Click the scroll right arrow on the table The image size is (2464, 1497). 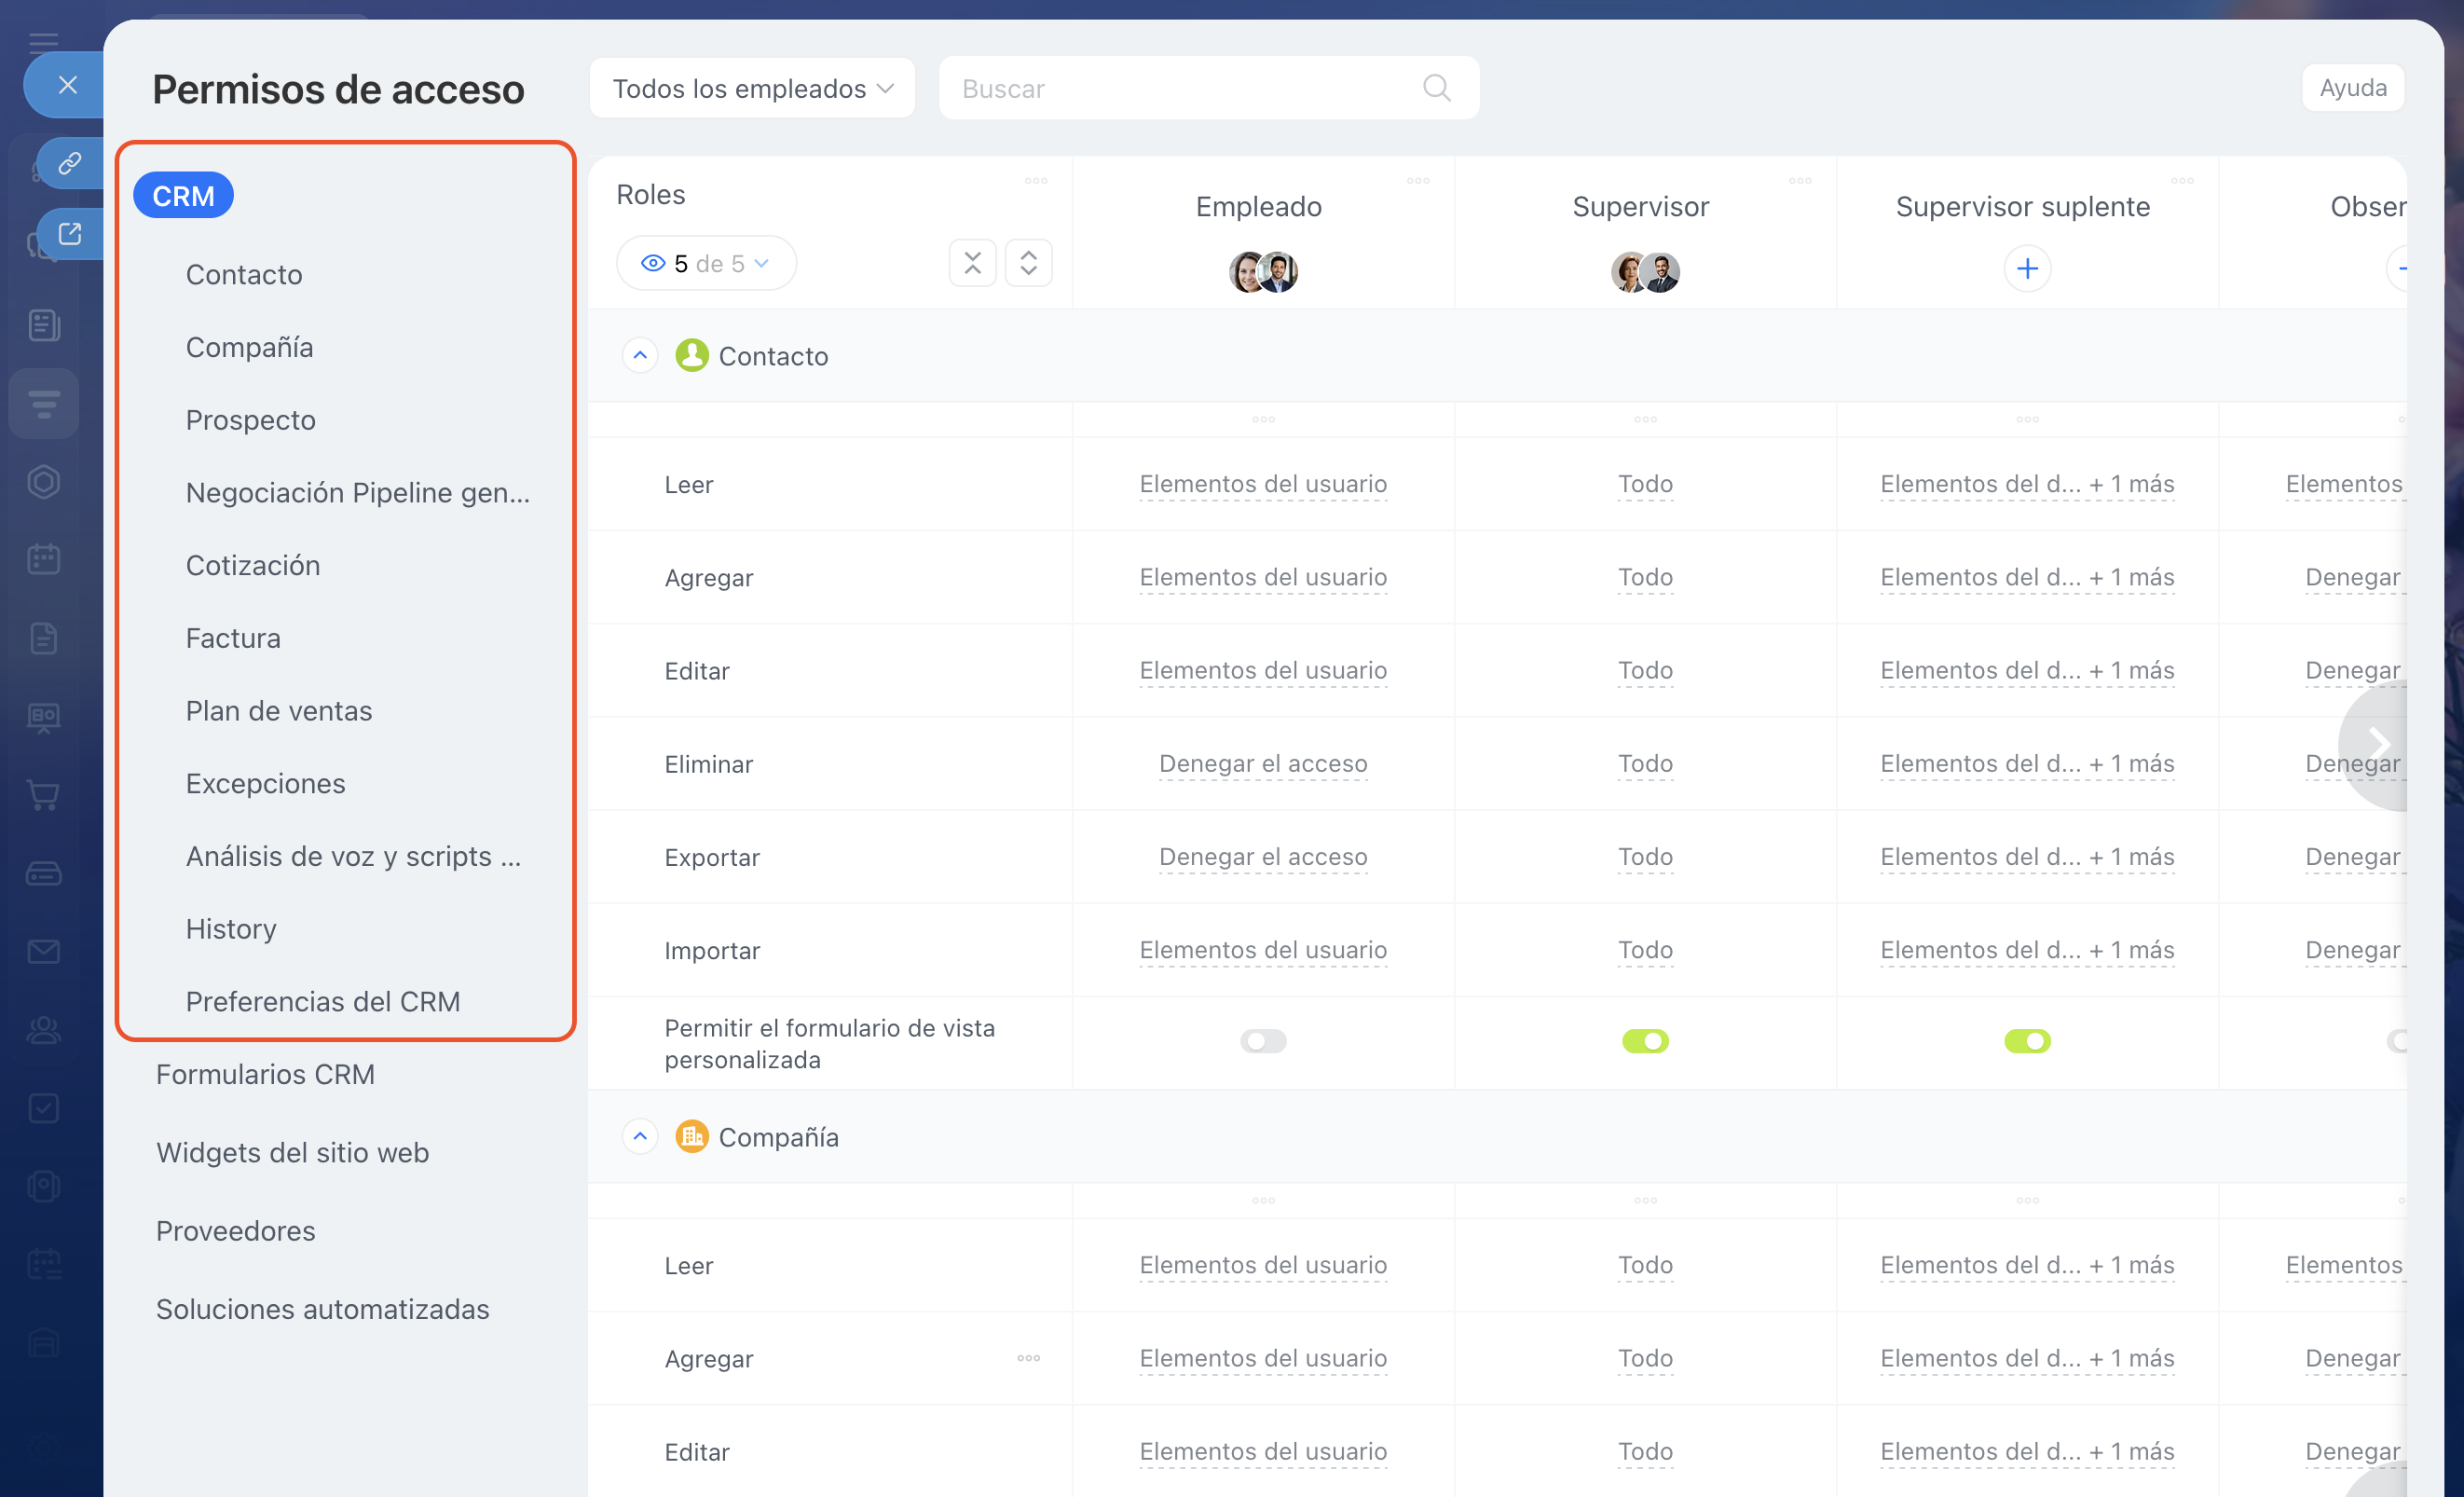(x=2378, y=744)
